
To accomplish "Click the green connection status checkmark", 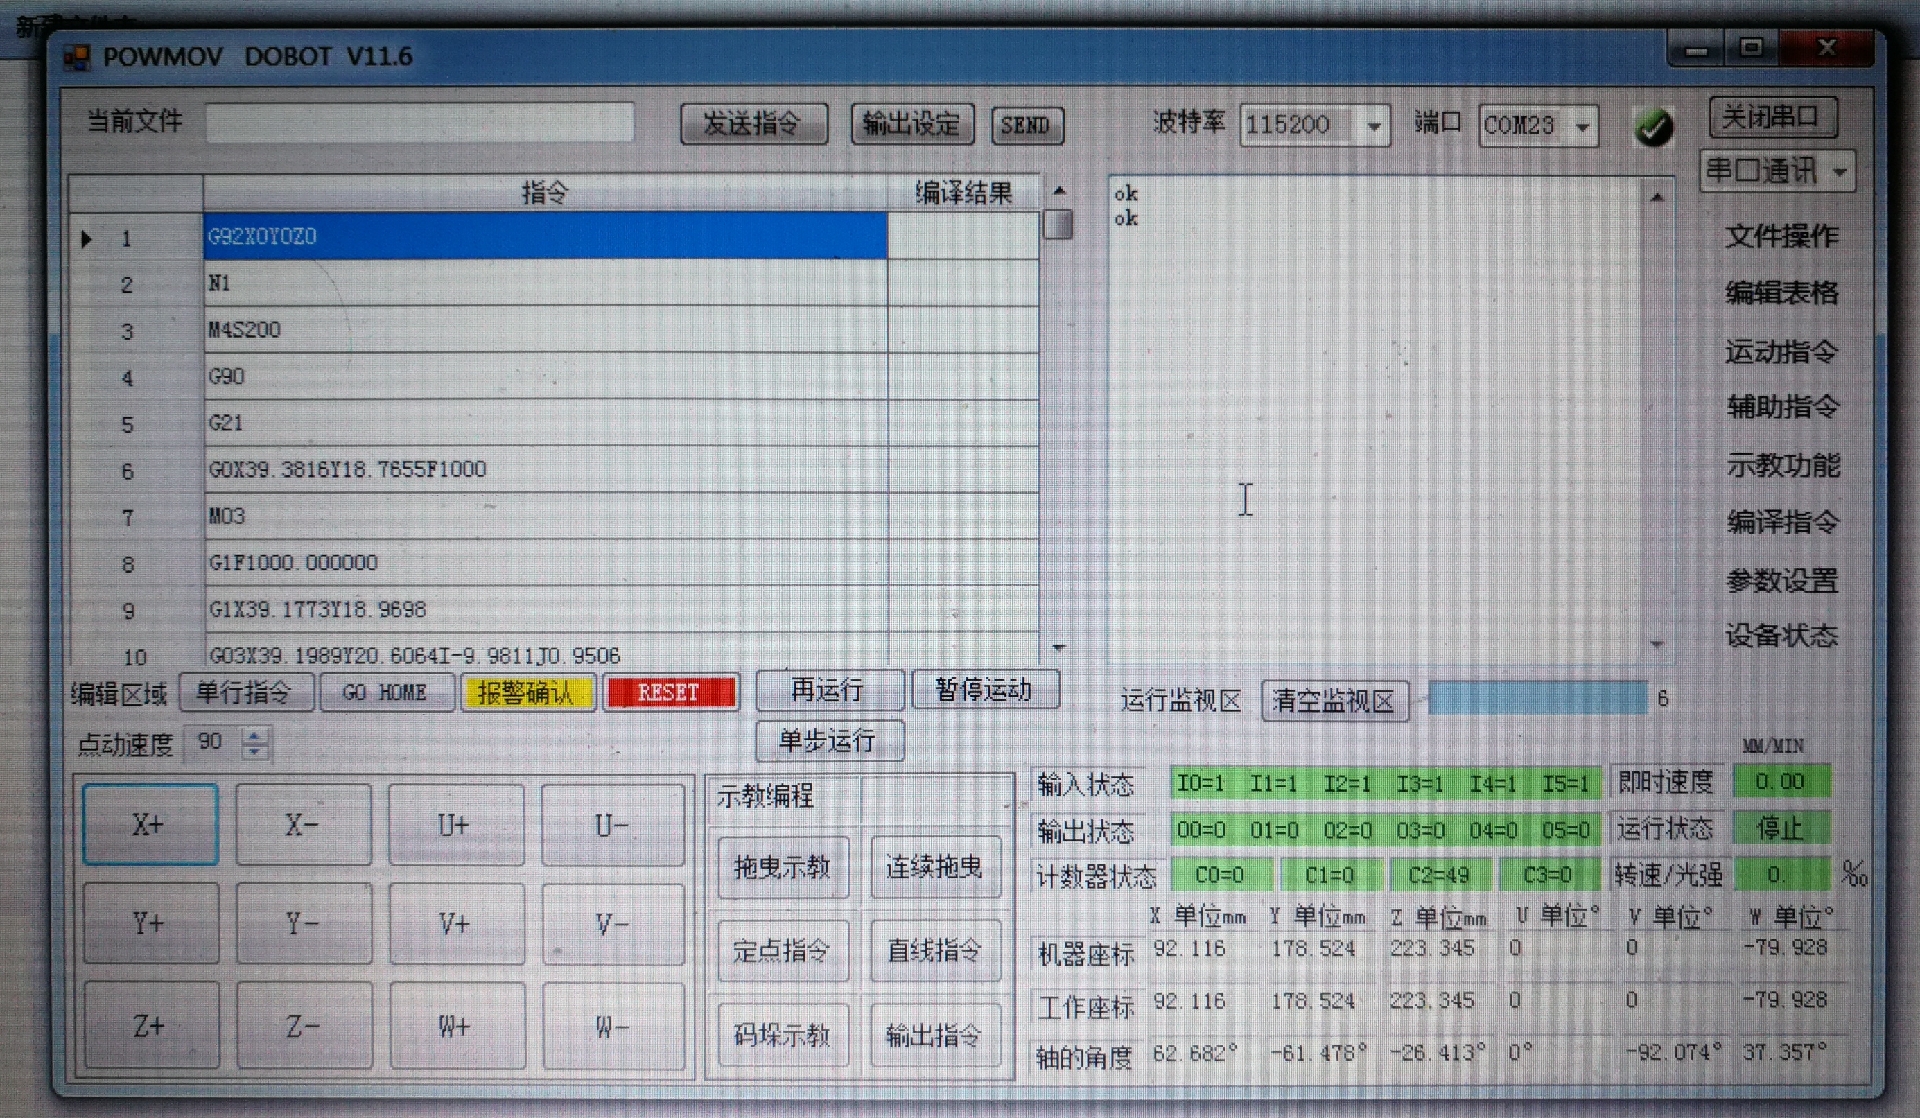I will (1653, 127).
